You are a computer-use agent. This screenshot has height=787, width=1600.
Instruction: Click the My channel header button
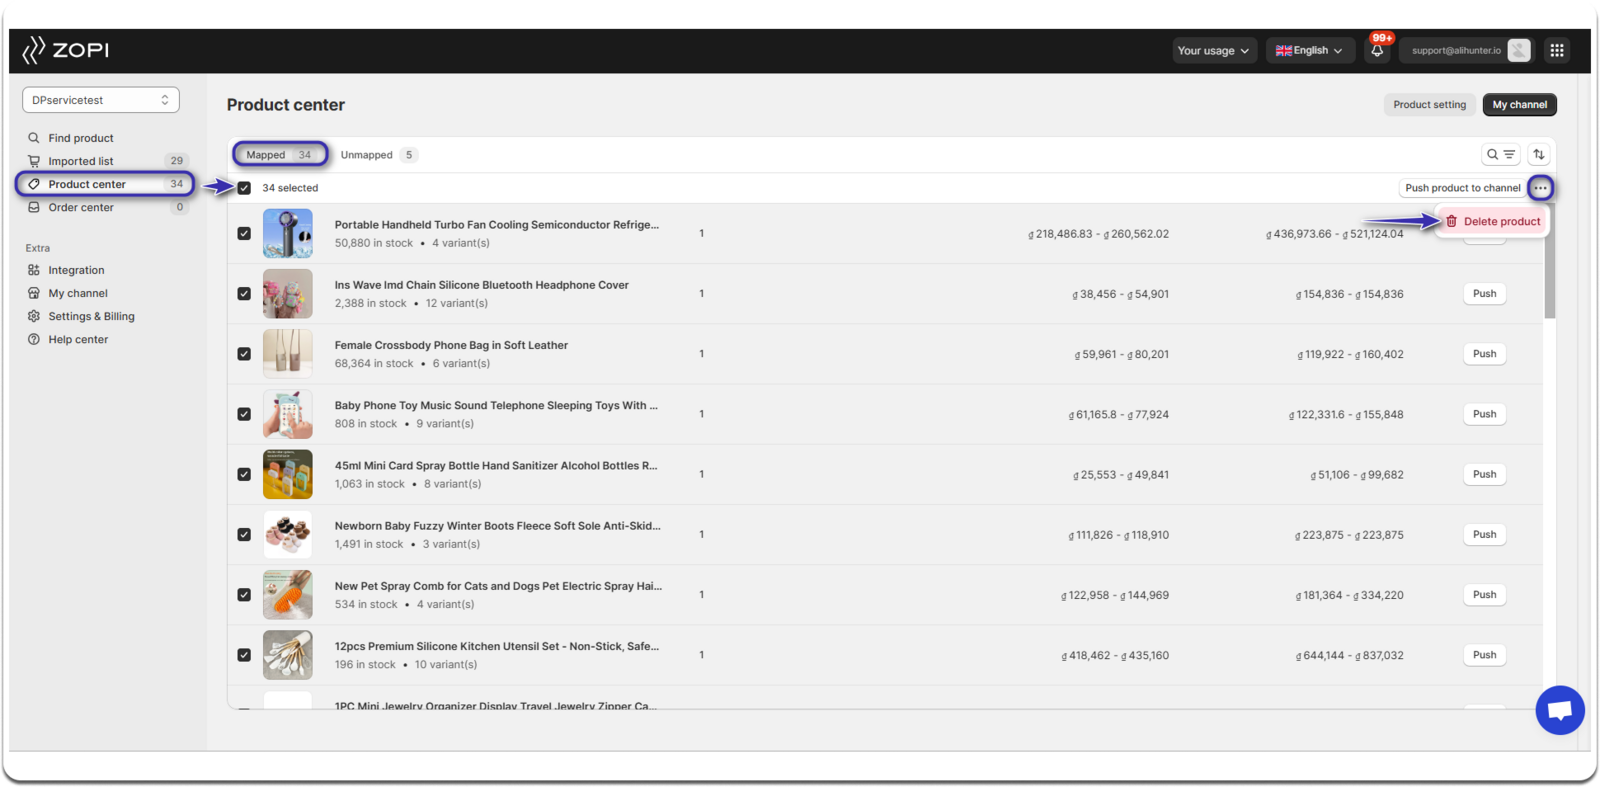[x=1519, y=105]
